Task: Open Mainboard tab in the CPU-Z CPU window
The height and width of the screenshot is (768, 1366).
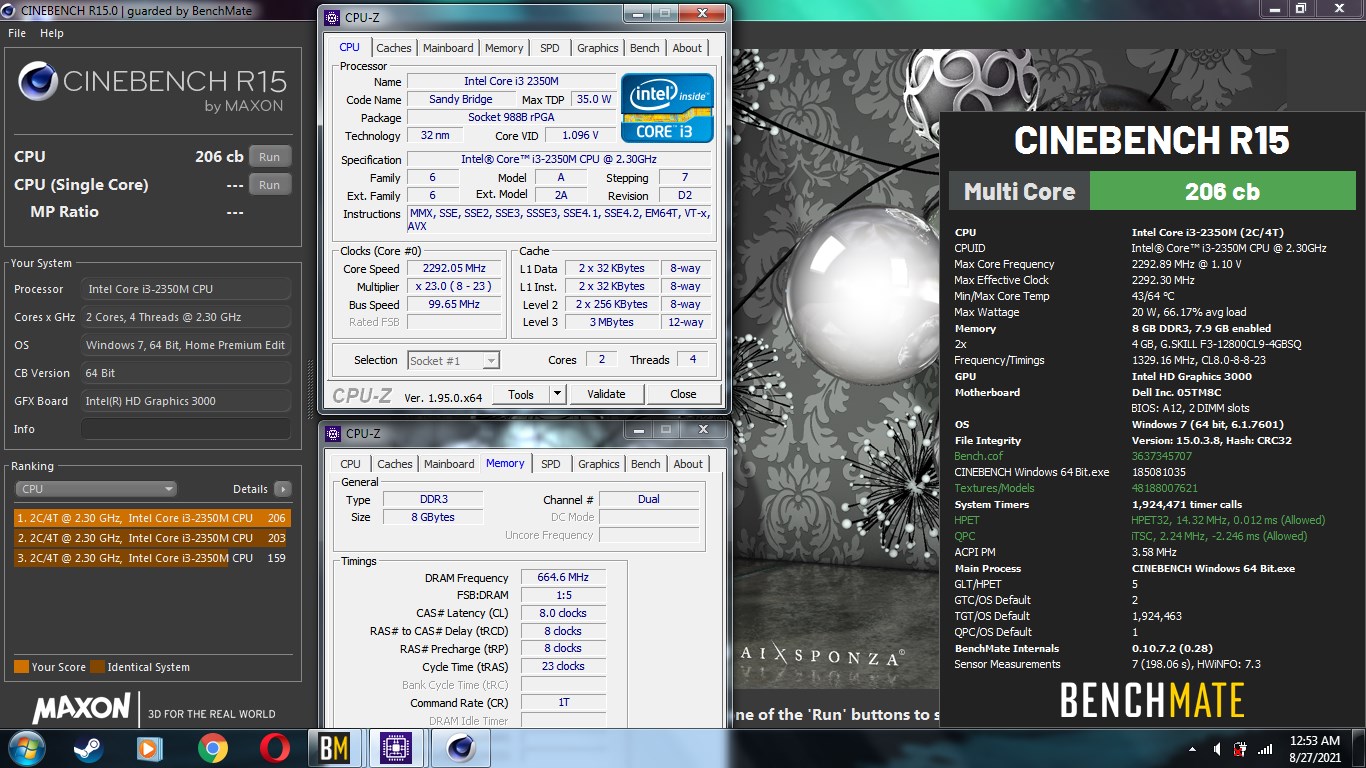Action: (x=448, y=48)
